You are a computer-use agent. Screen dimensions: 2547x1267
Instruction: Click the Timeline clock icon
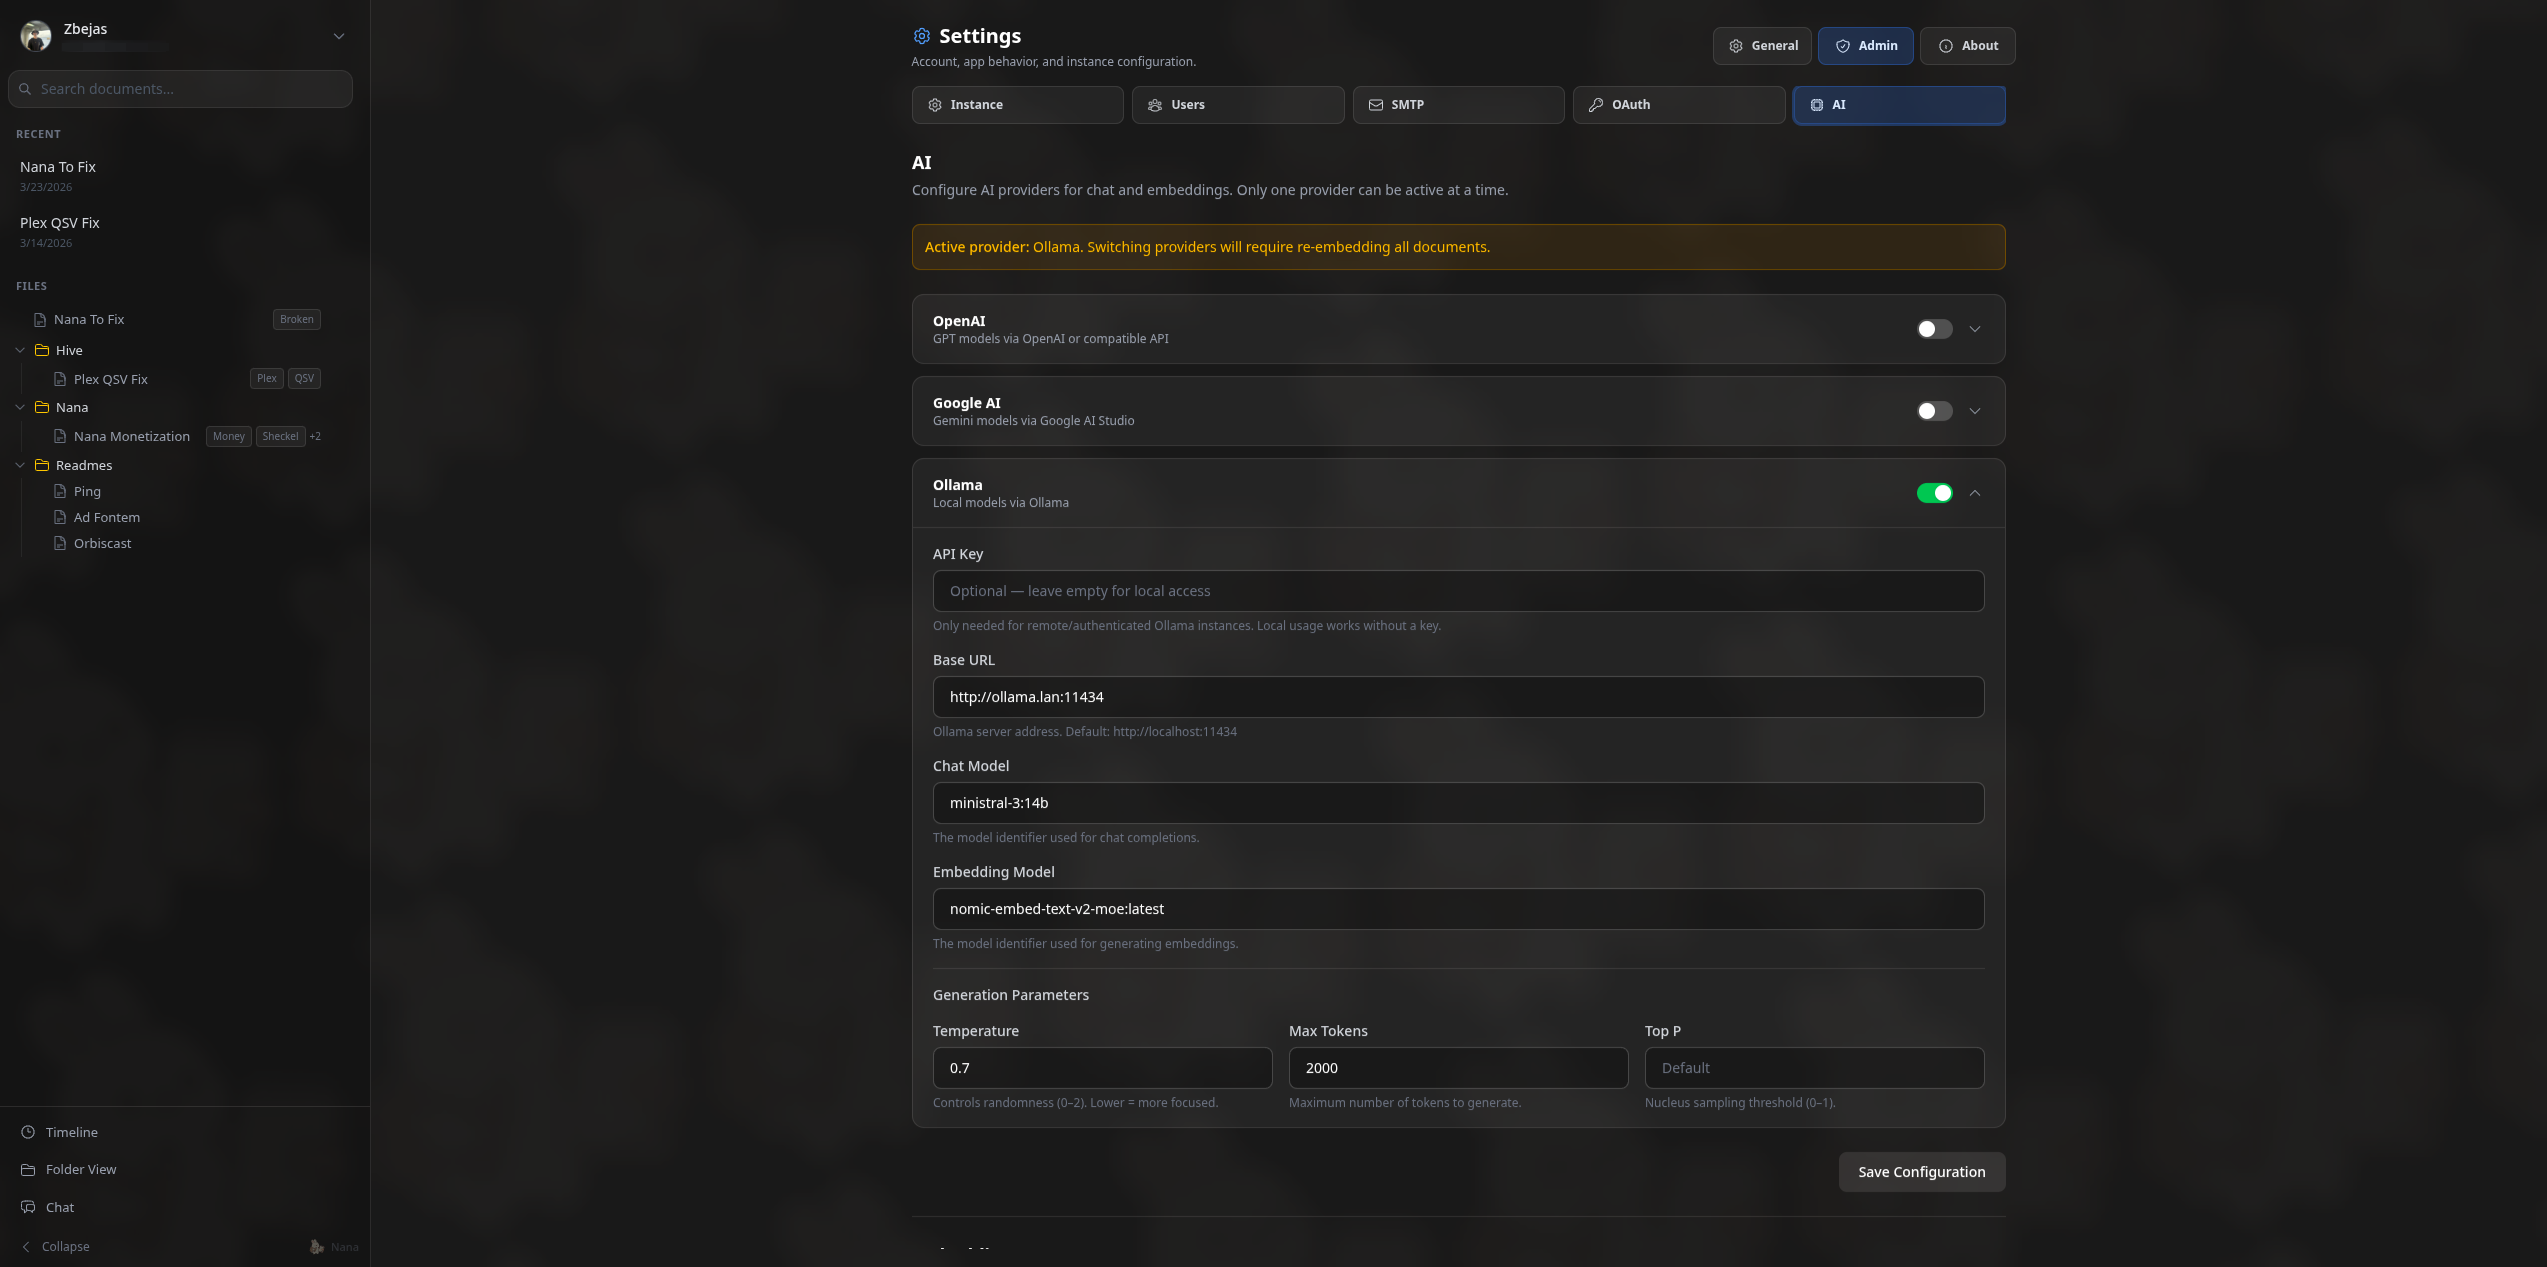[x=28, y=1132]
